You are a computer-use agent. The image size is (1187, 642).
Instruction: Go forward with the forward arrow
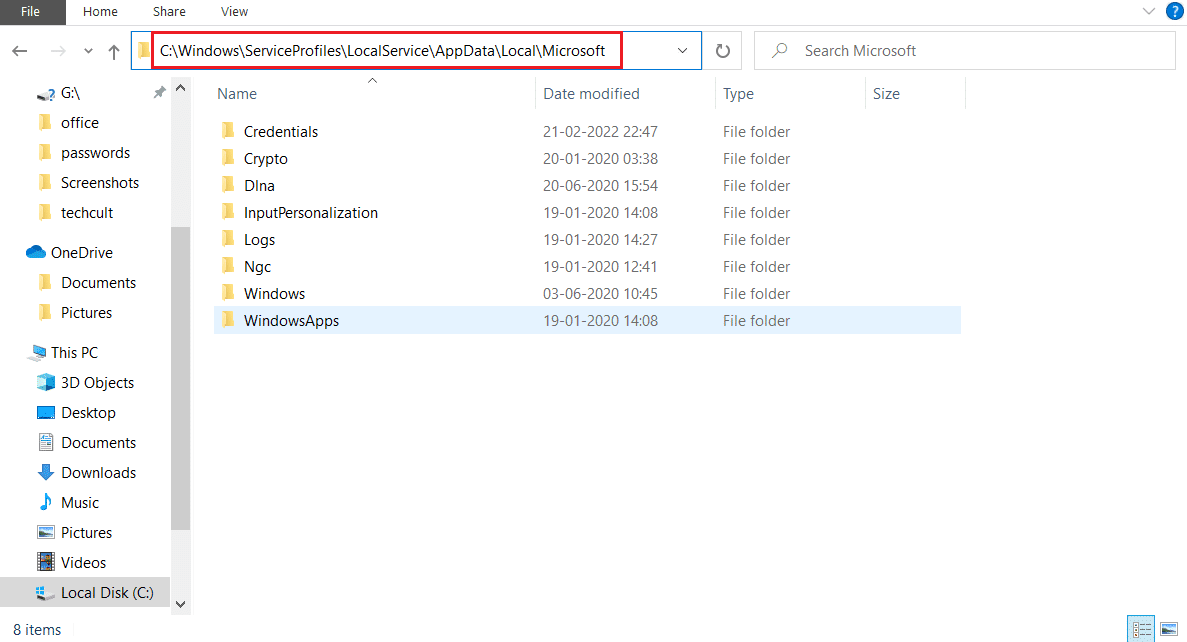coord(58,51)
